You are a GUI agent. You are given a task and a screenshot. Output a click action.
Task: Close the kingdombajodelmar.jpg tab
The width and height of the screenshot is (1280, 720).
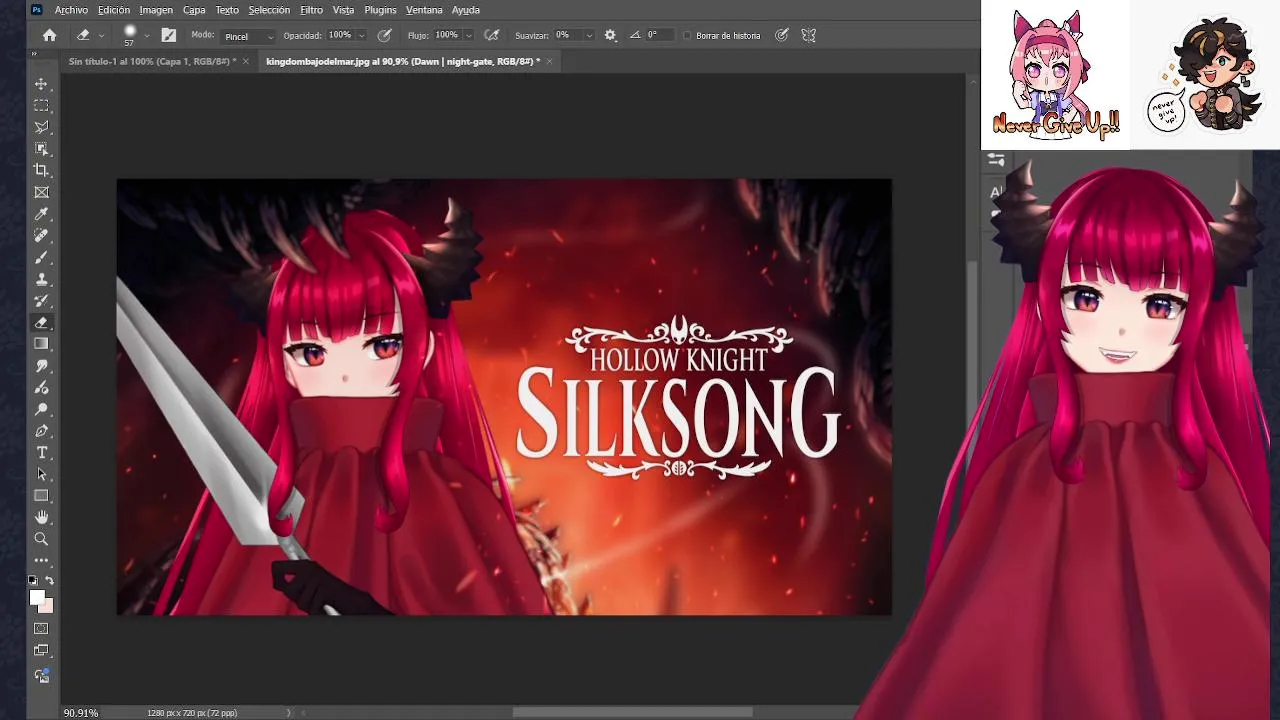pyautogui.click(x=549, y=62)
